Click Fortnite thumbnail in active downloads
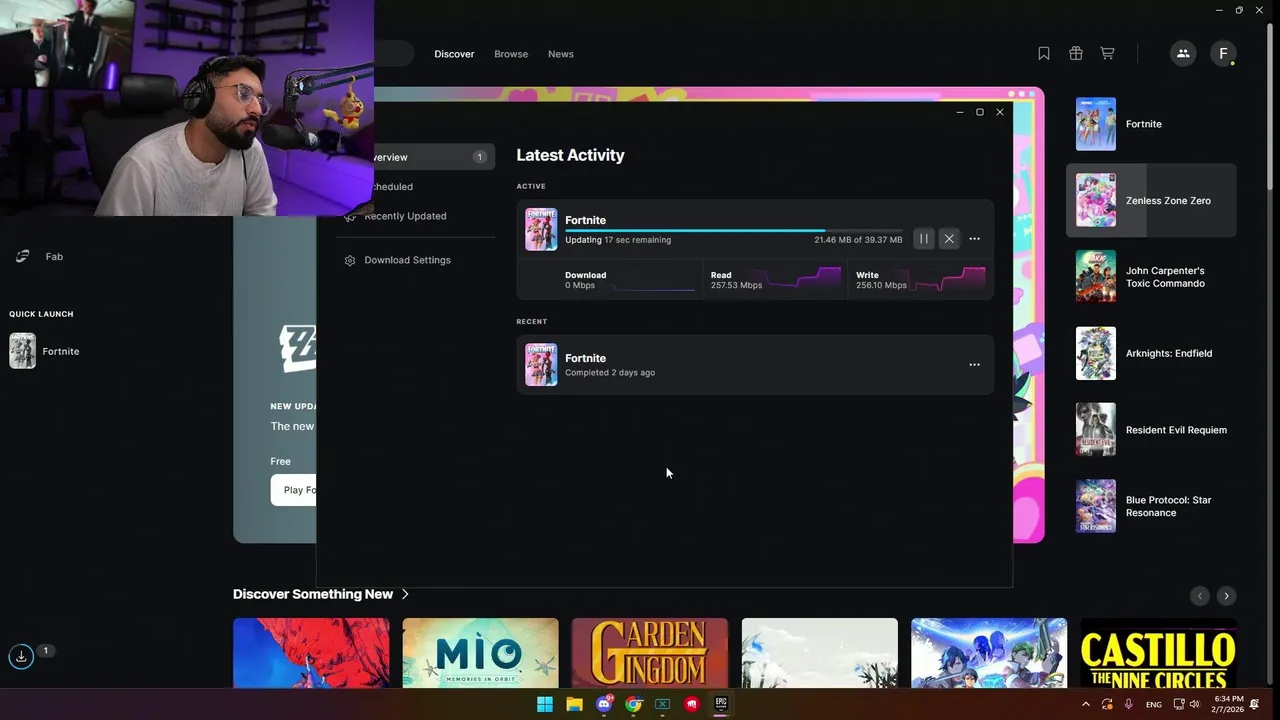 541,229
